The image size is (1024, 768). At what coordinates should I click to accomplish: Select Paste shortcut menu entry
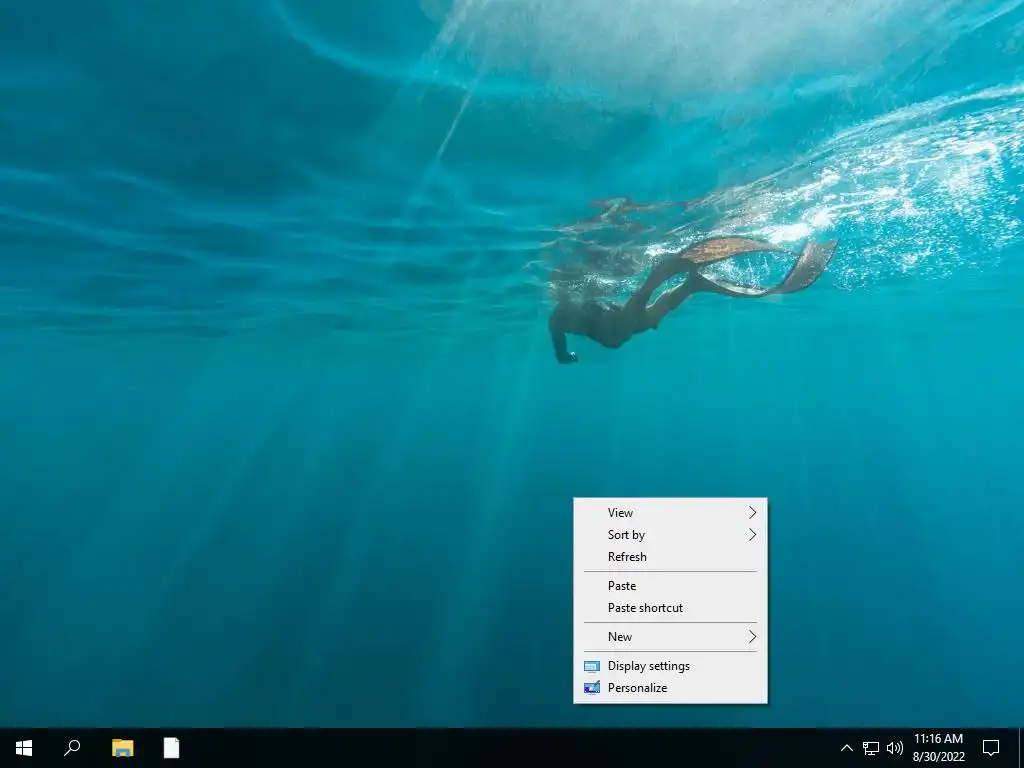pyautogui.click(x=670, y=608)
